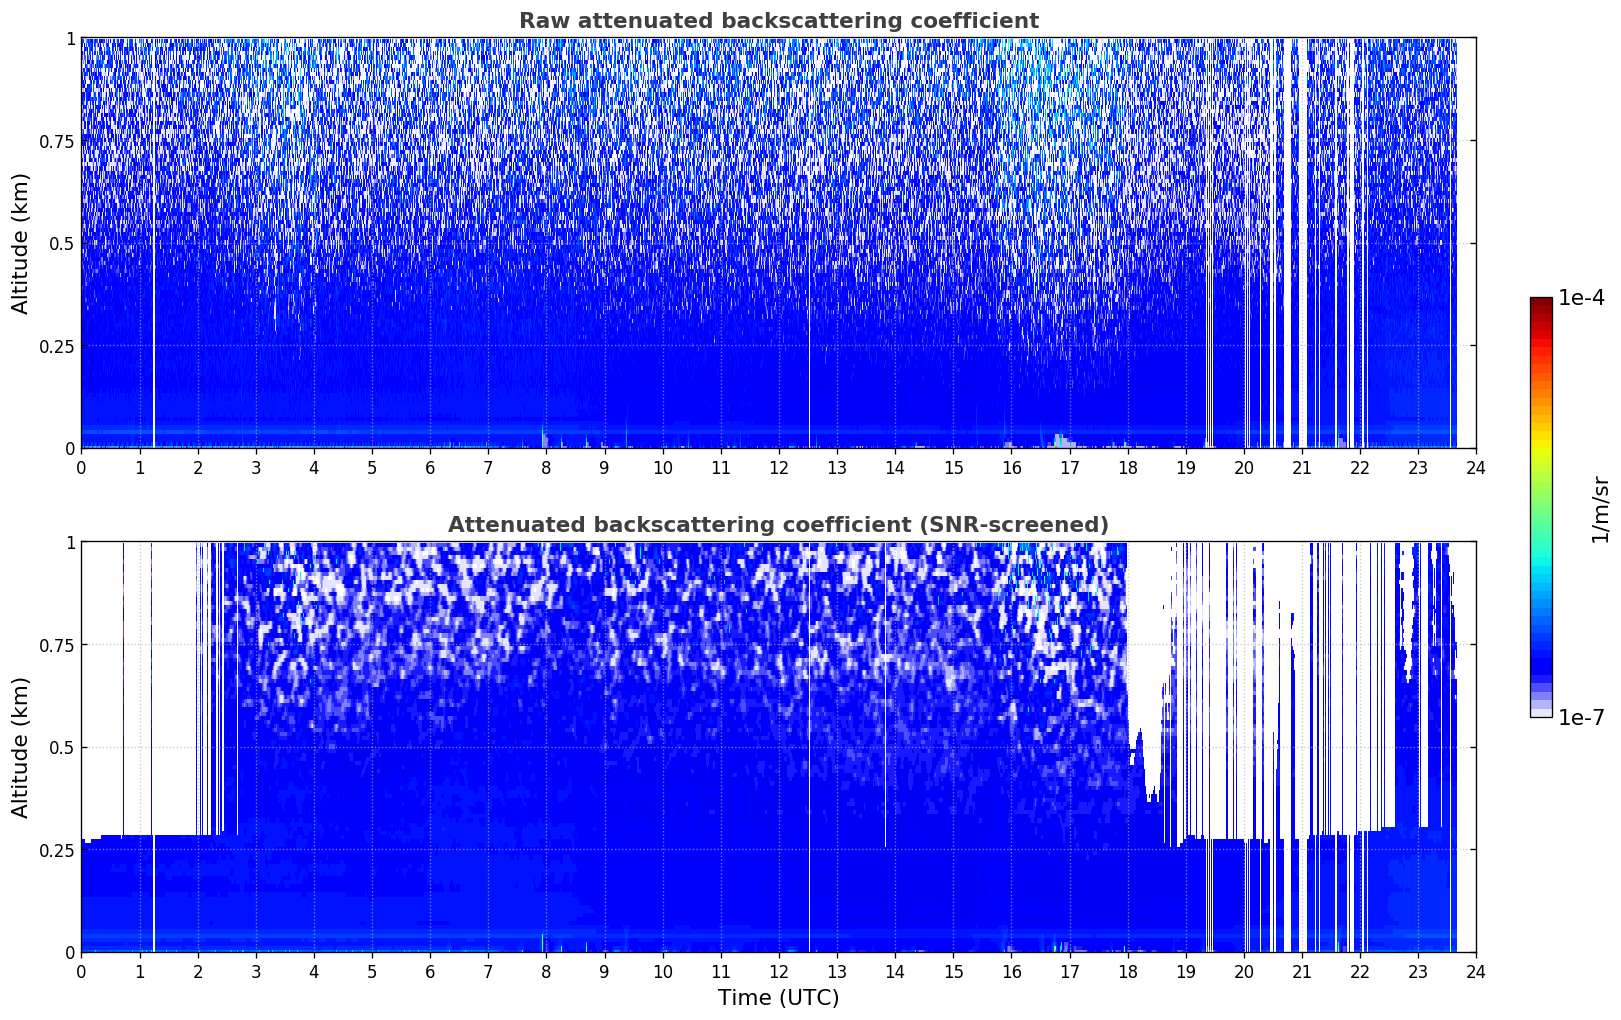Click the 'Attenuated backscattering coefficient (SNR-screened)' title
1621x1020 pixels.
[778, 525]
